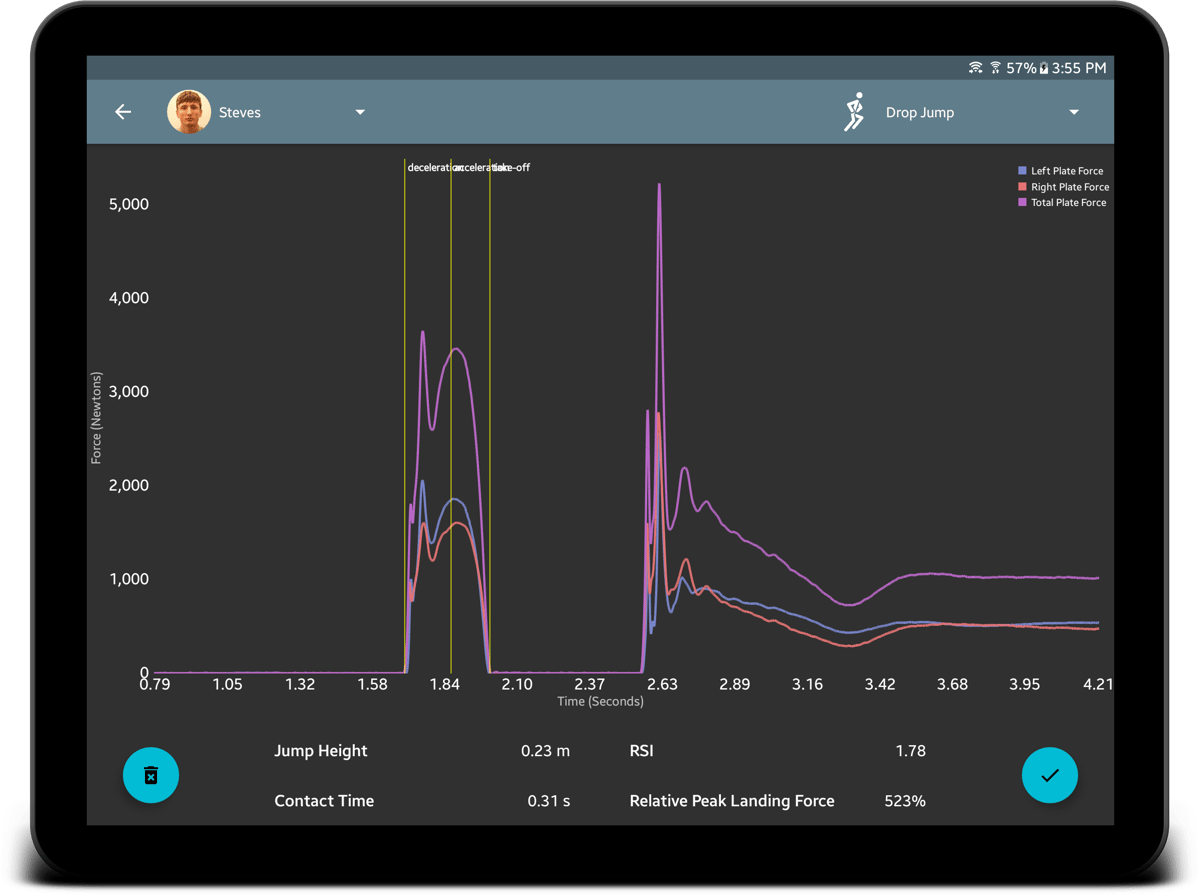Tap the Steves name label
The height and width of the screenshot is (895, 1199).
[240, 113]
